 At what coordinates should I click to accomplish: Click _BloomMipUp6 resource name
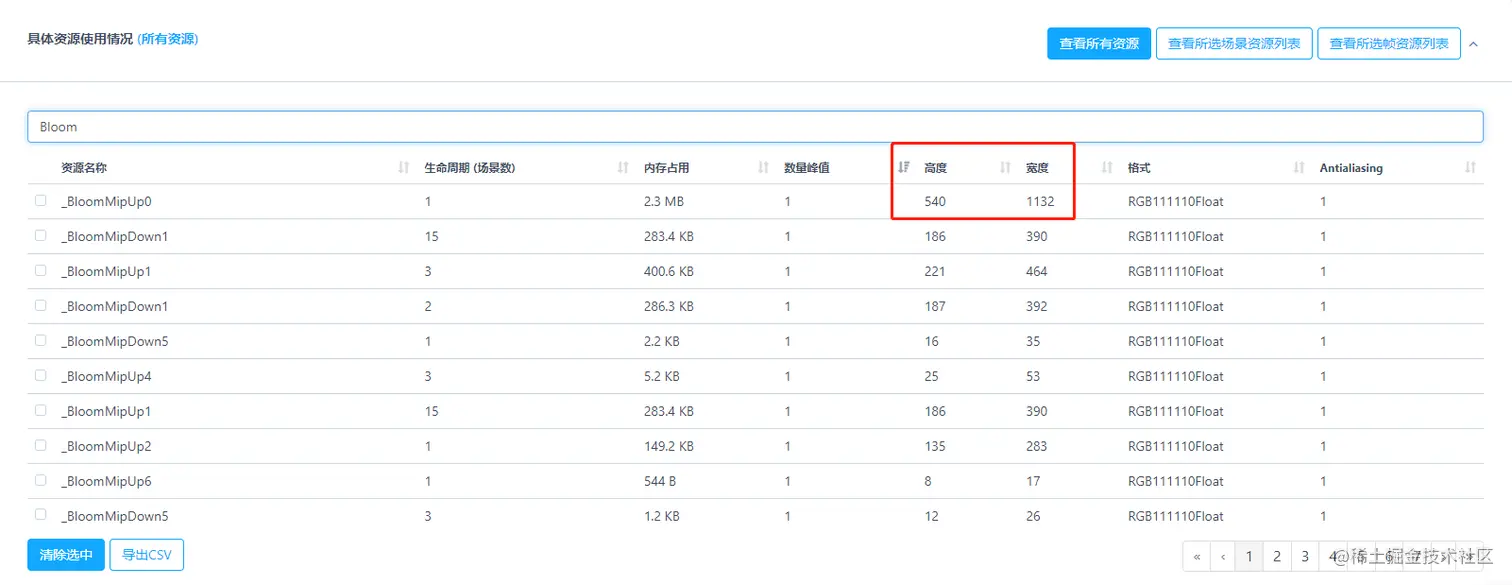(x=106, y=481)
